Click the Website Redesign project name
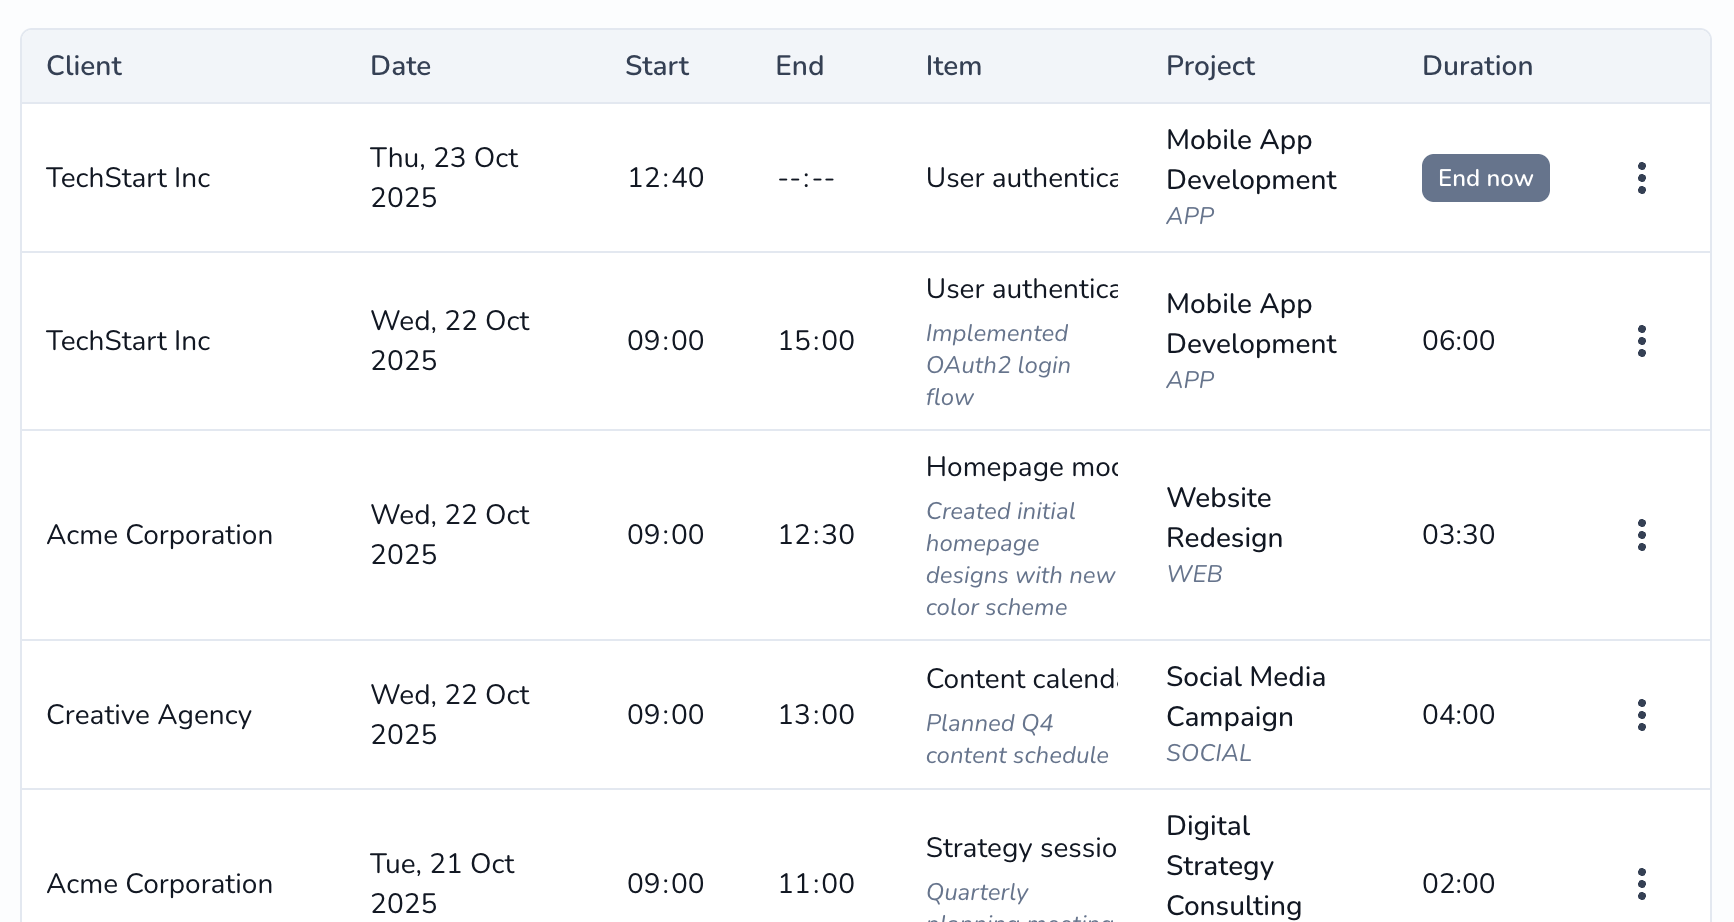1734x922 pixels. tap(1224, 517)
